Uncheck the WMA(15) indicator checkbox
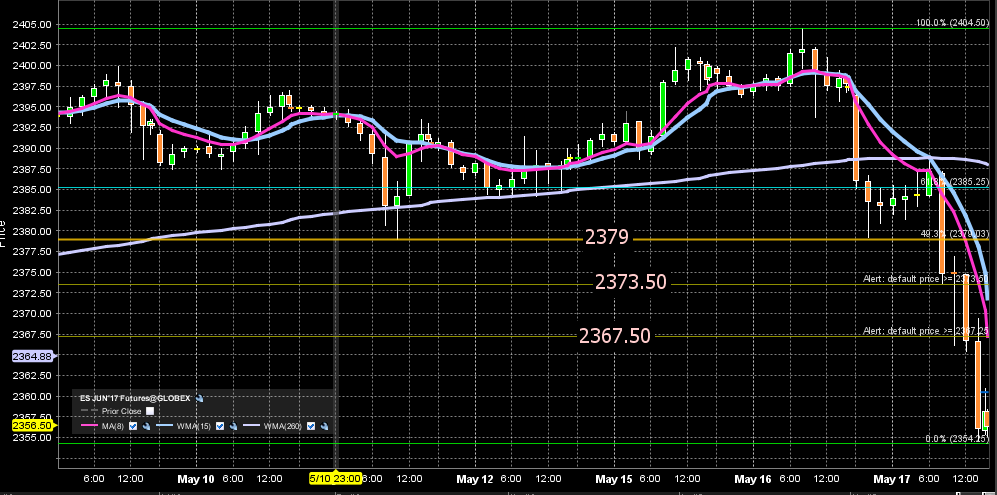The height and width of the screenshot is (495, 997). [220, 426]
